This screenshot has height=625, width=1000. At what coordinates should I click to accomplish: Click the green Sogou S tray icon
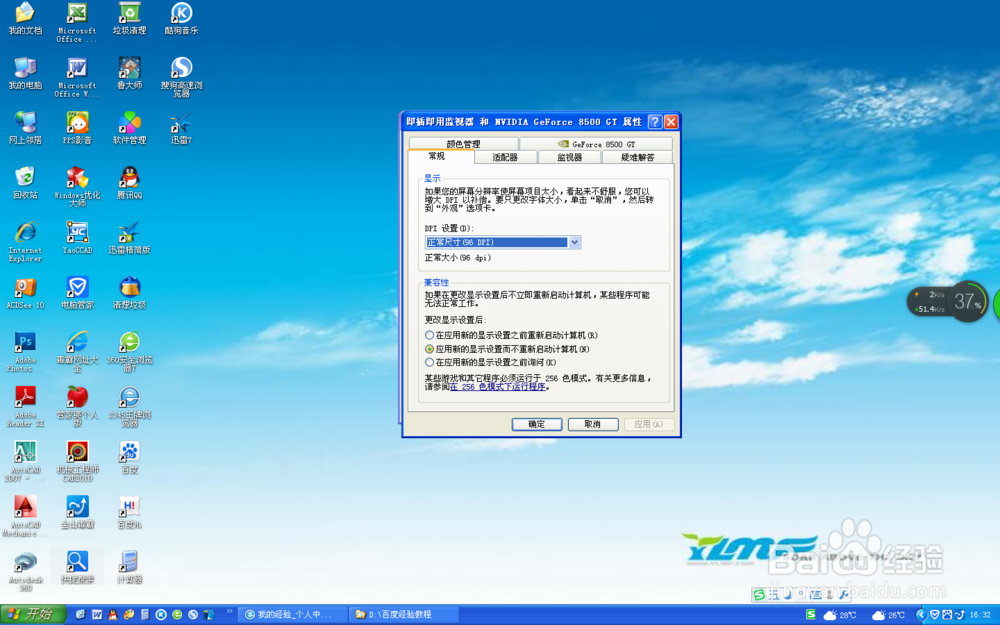tap(811, 614)
